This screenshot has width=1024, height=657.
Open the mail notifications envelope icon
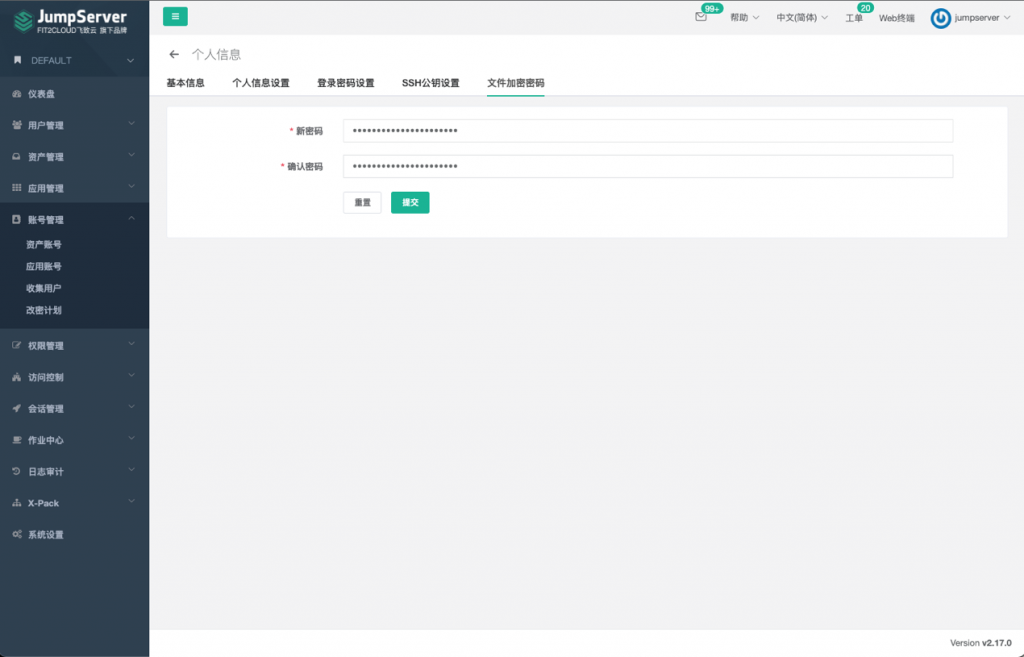[x=701, y=18]
